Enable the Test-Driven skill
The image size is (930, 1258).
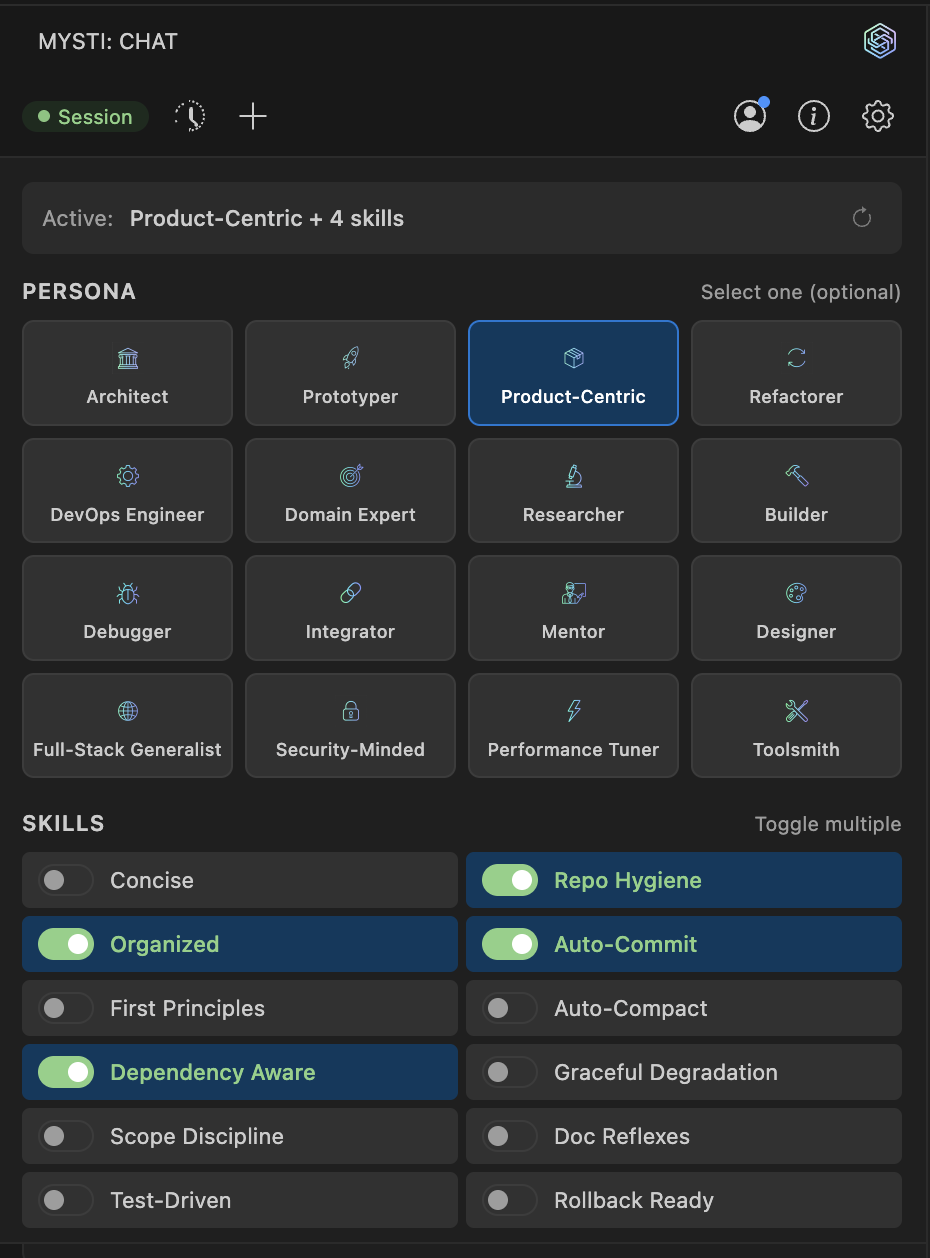(x=66, y=1200)
